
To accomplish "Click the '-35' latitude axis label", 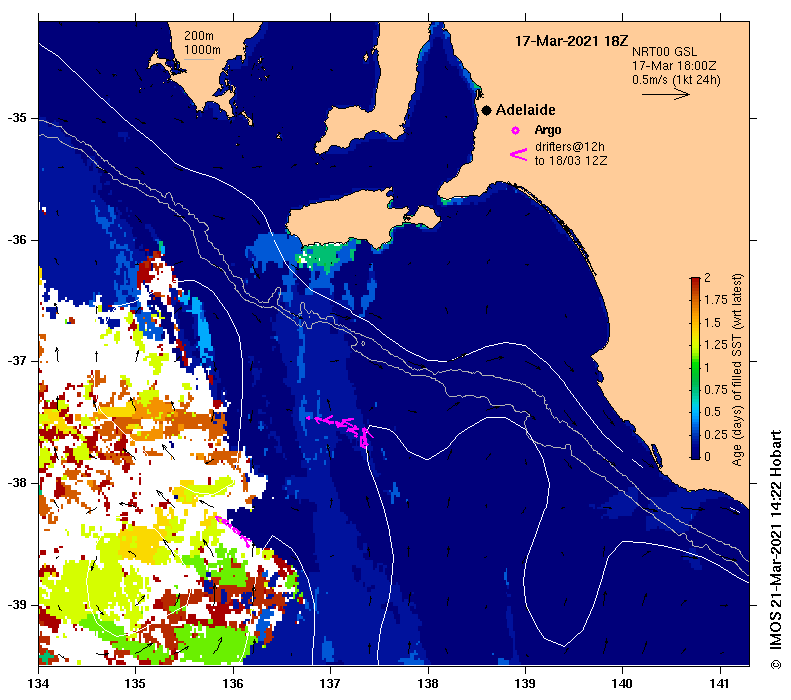I will click(17, 118).
